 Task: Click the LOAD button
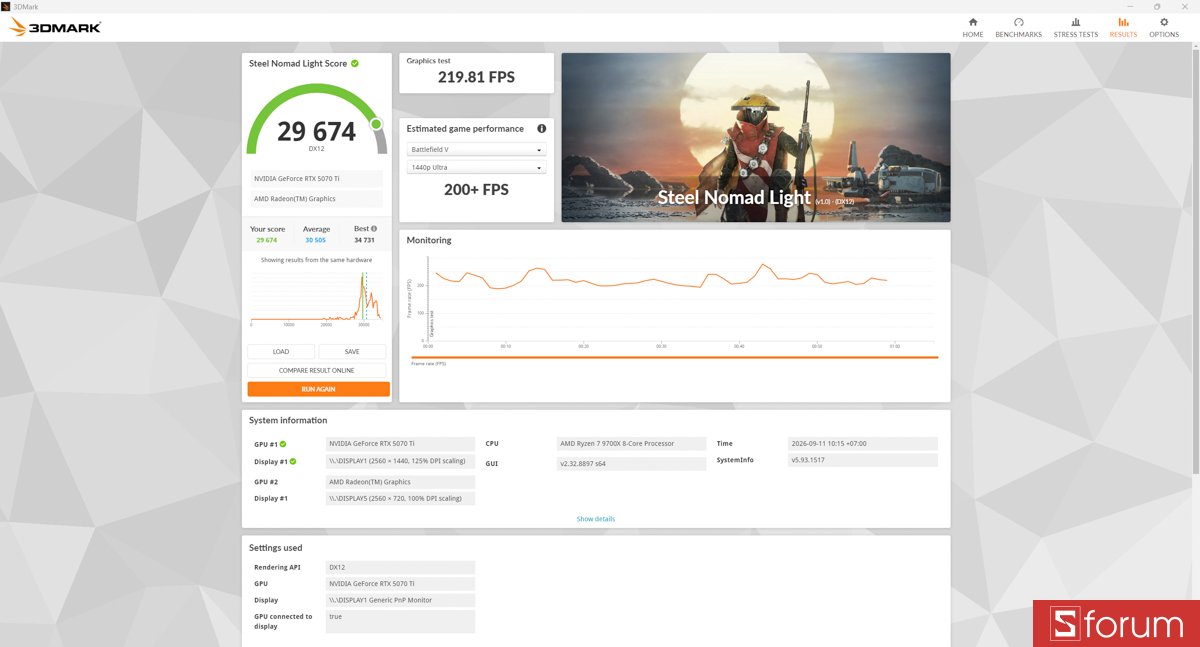coord(281,352)
